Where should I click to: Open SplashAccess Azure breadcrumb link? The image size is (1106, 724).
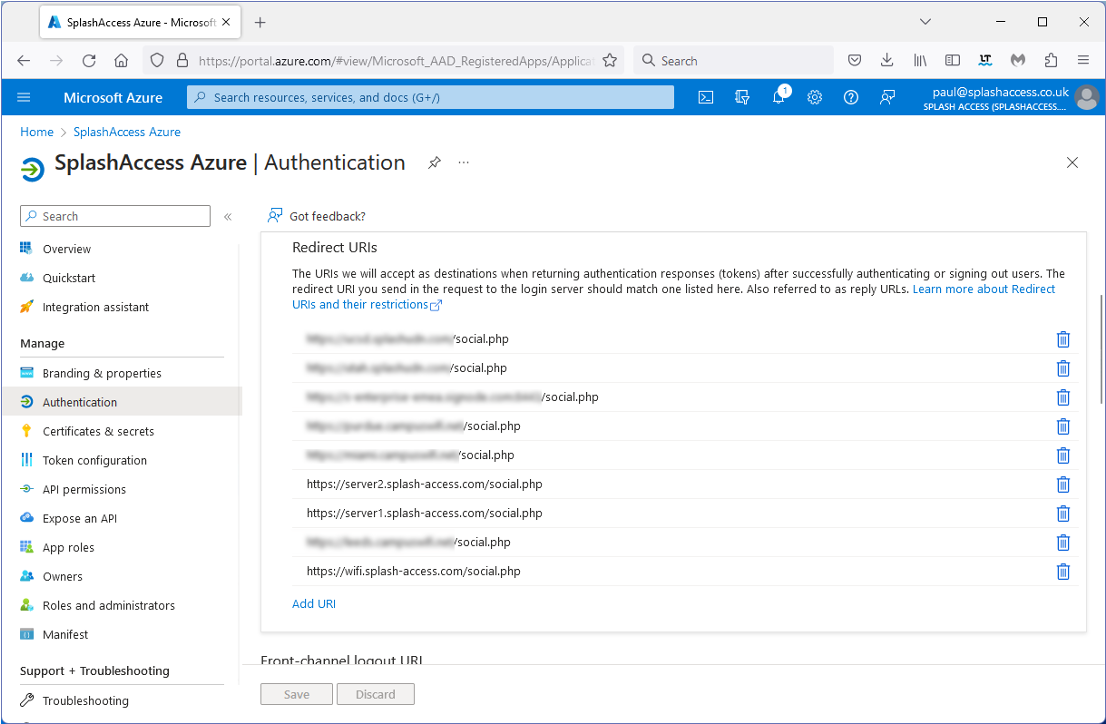[127, 132]
